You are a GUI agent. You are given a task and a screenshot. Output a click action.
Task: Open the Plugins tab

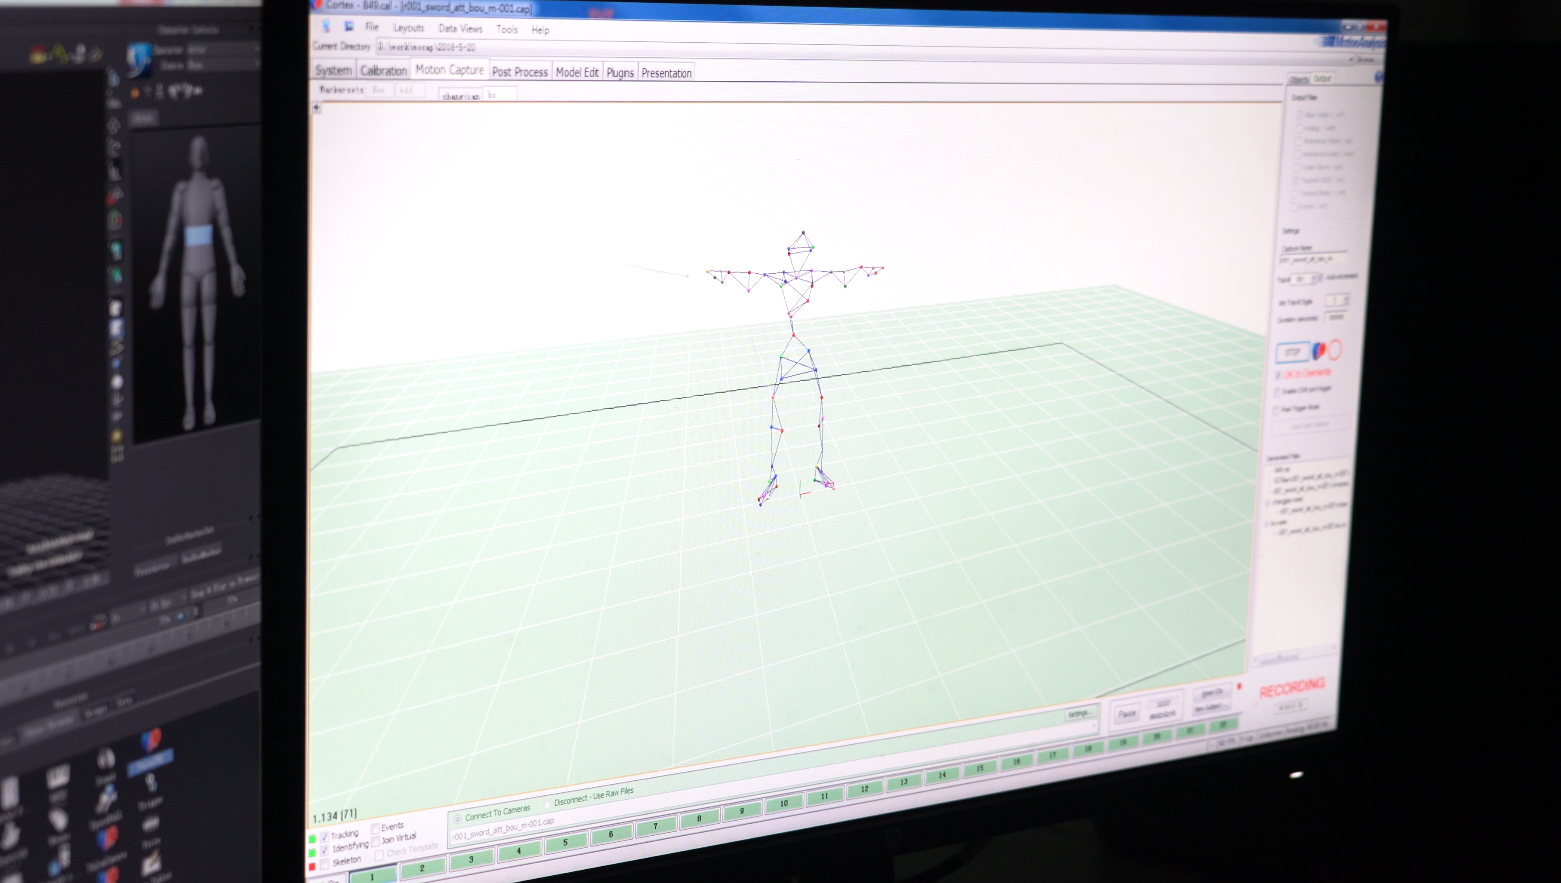click(620, 73)
